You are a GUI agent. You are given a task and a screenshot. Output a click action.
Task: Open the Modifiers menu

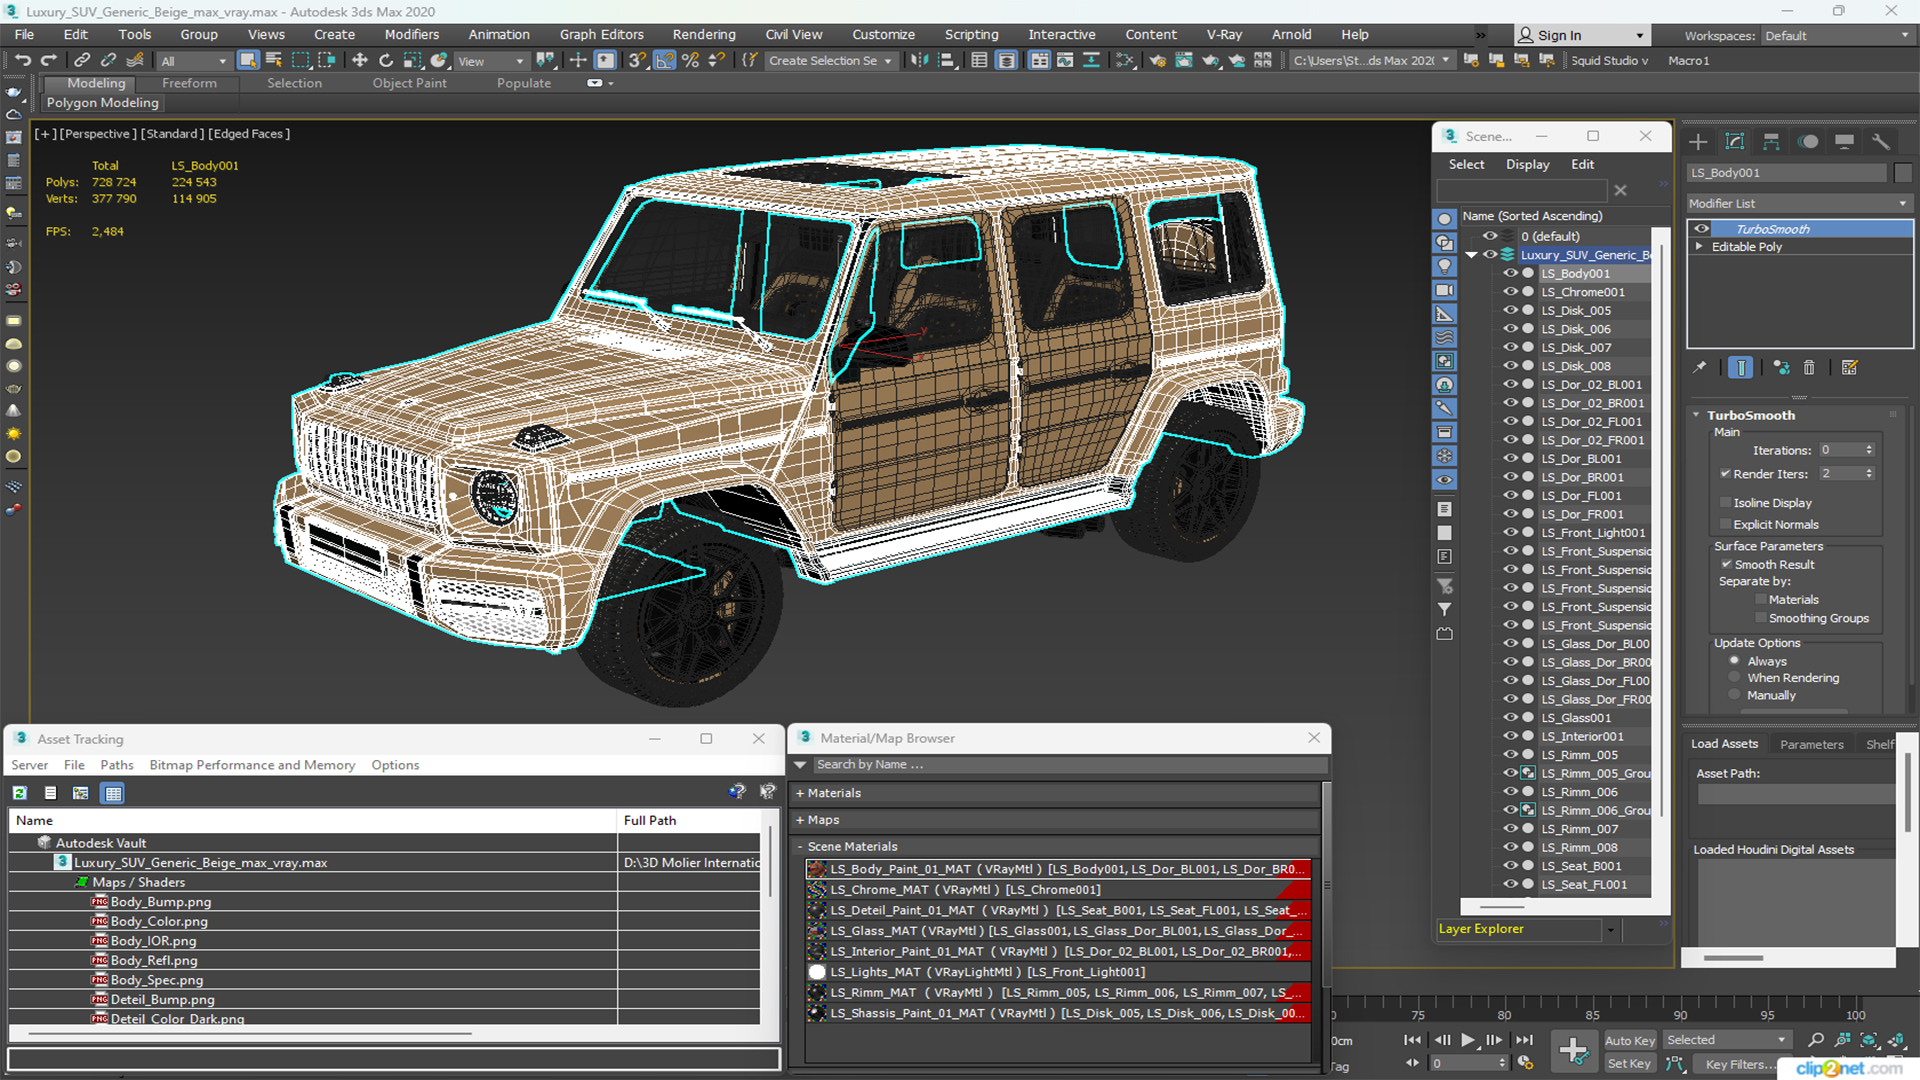coord(412,35)
